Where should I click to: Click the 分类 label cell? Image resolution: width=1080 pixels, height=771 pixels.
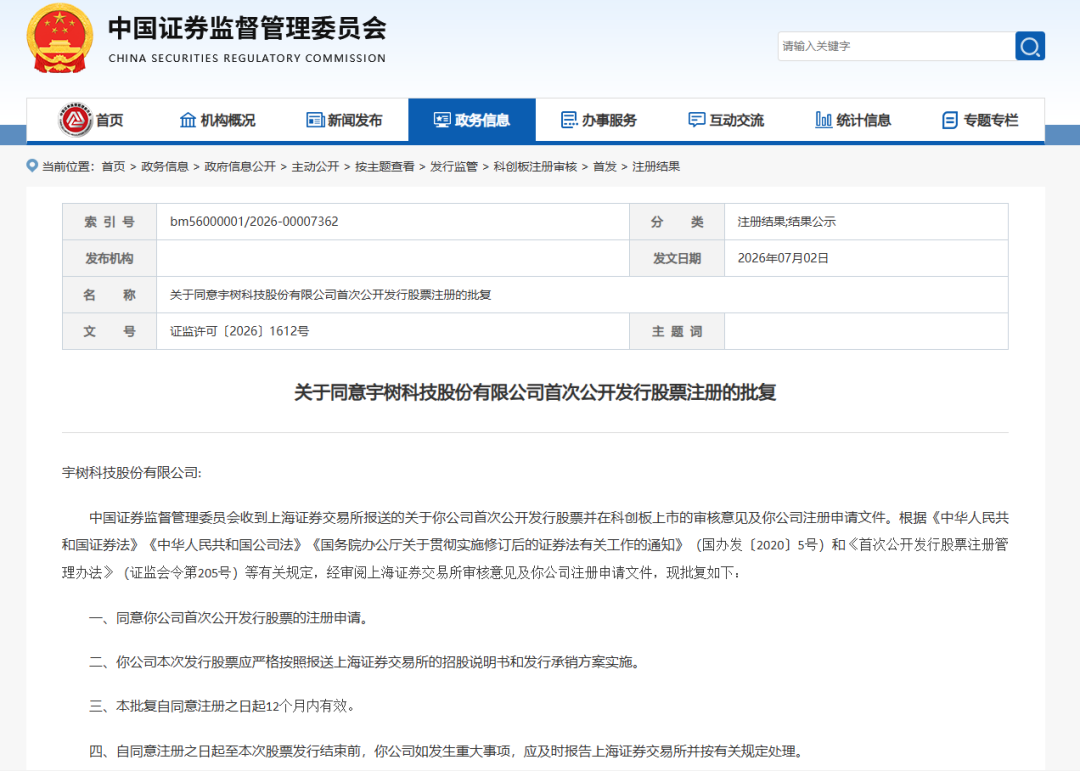(x=677, y=221)
